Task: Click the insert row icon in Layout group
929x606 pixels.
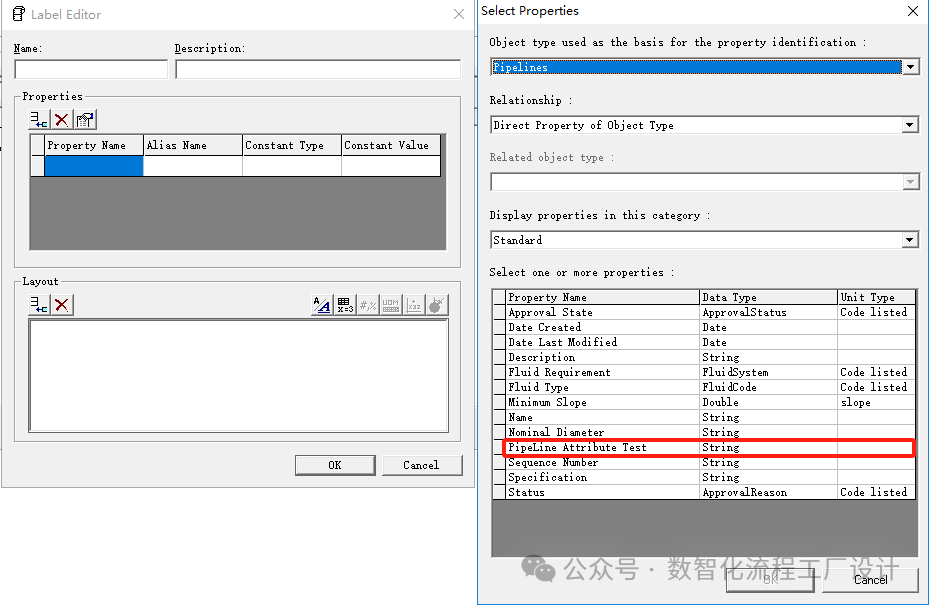Action: tap(39, 304)
